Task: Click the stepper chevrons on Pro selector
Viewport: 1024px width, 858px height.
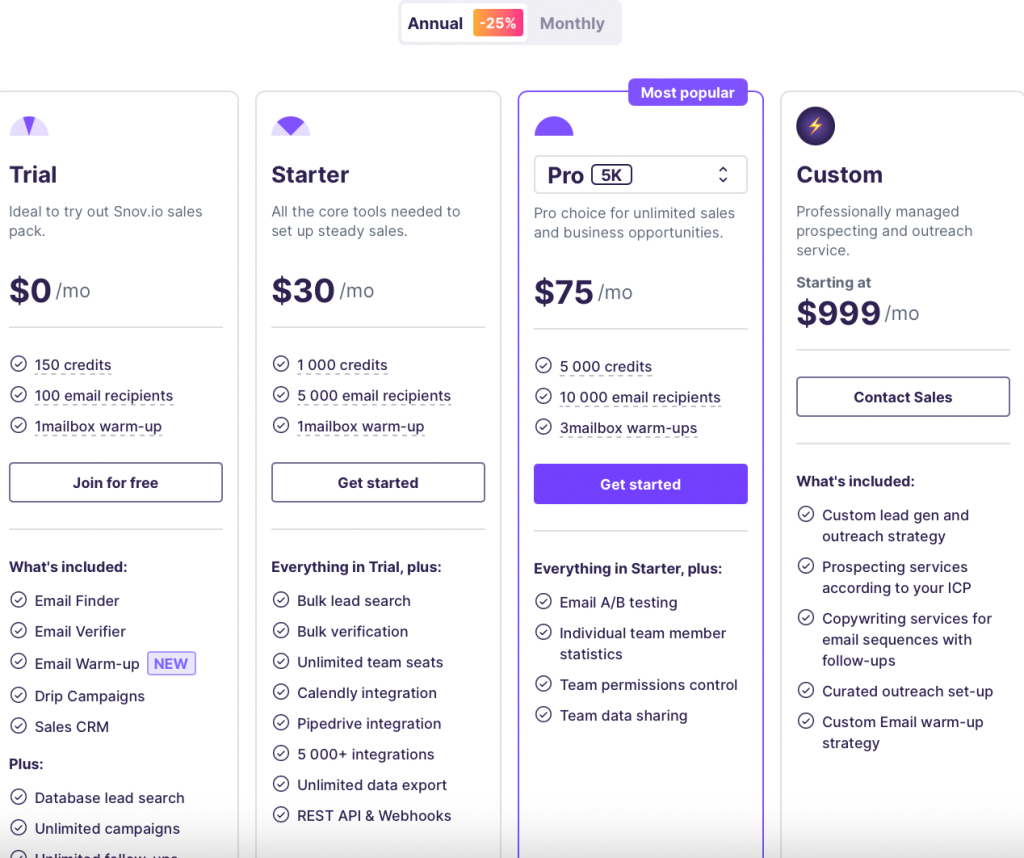Action: (723, 174)
